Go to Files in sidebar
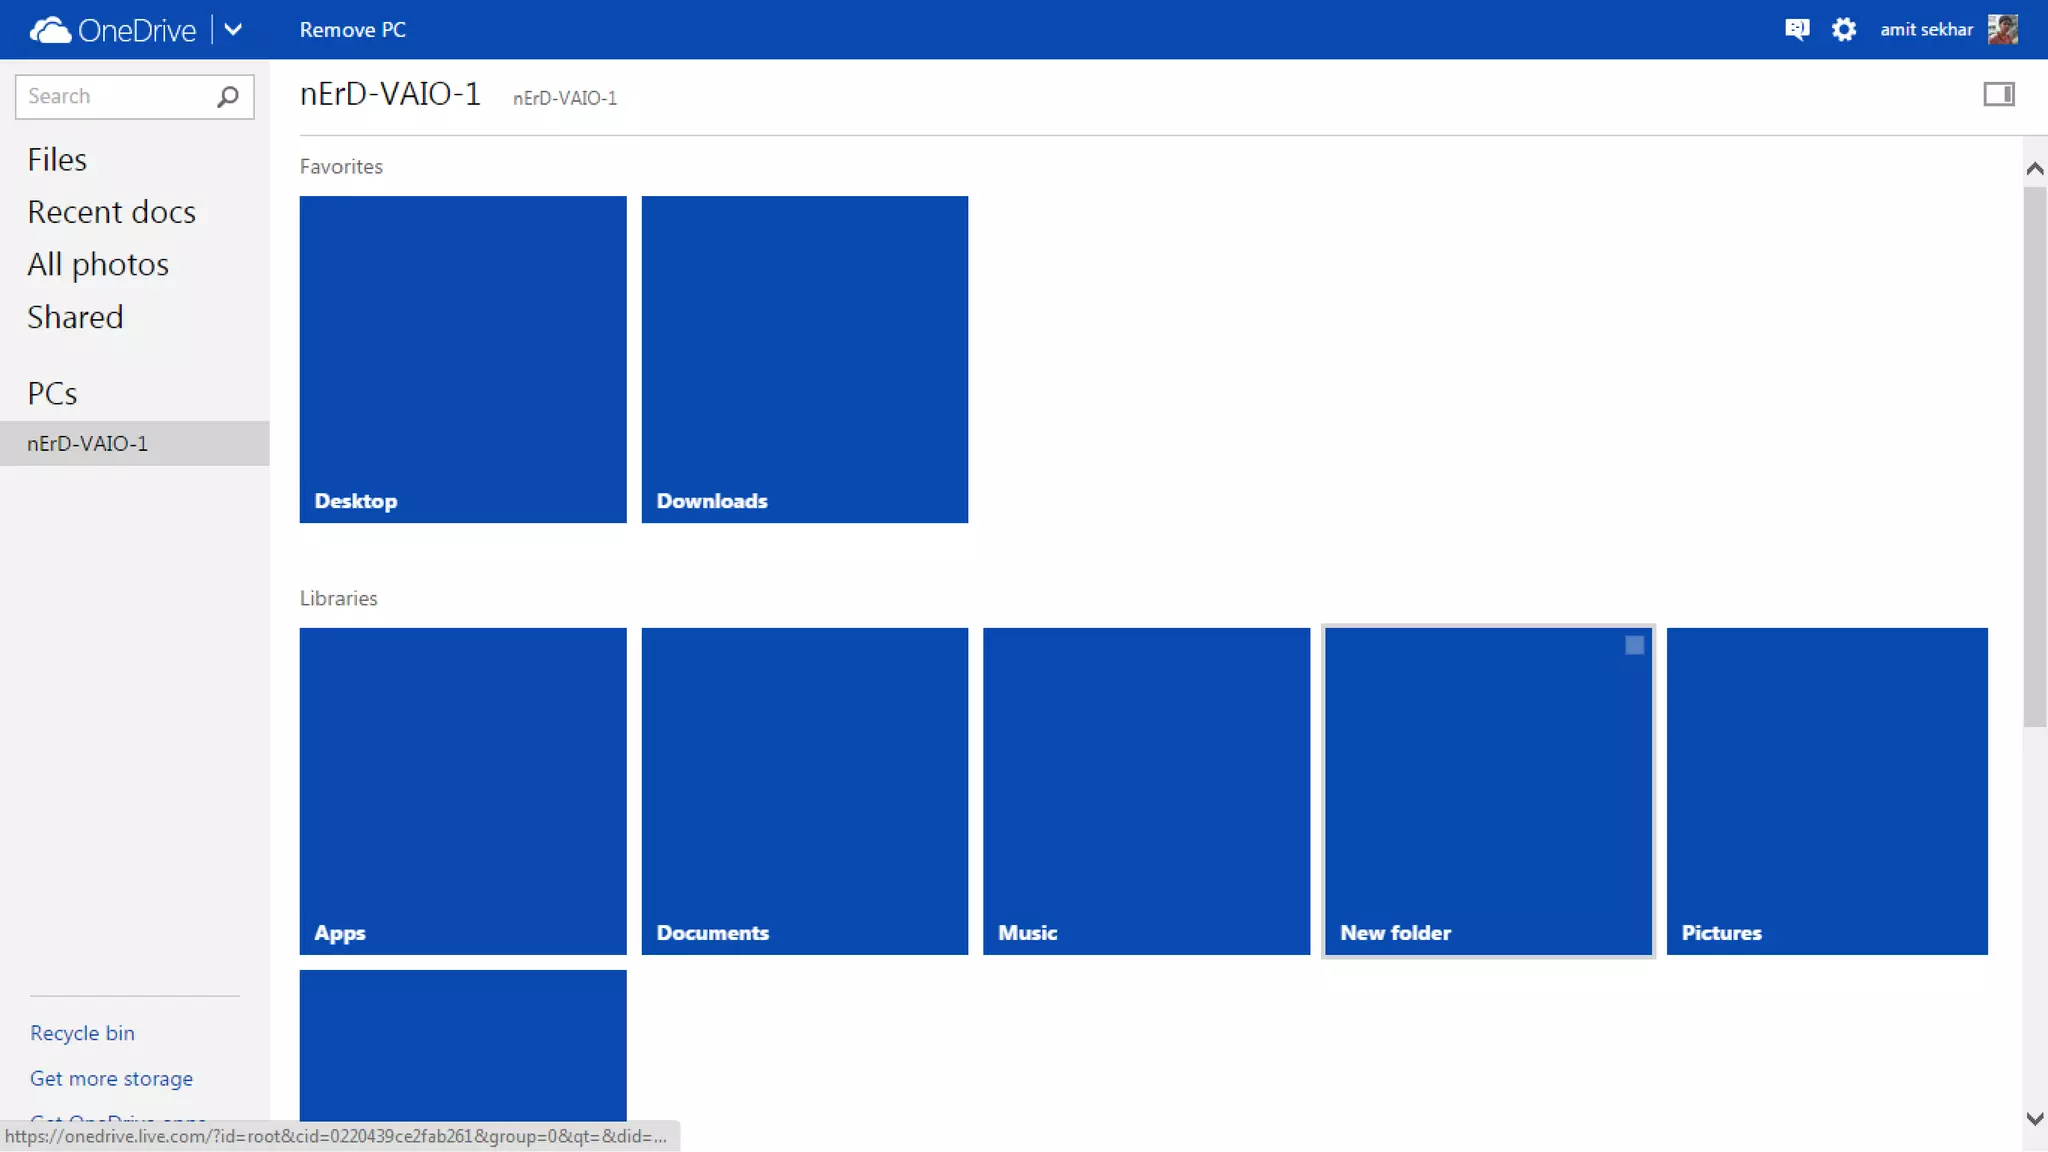 57,160
